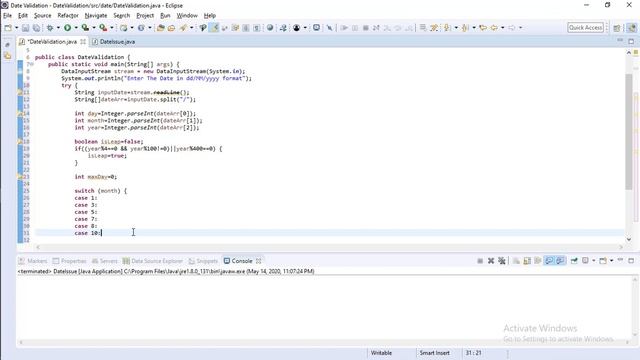640x360 pixels.
Task: Open the Coverage dropdown arrow
Action: (93, 28)
